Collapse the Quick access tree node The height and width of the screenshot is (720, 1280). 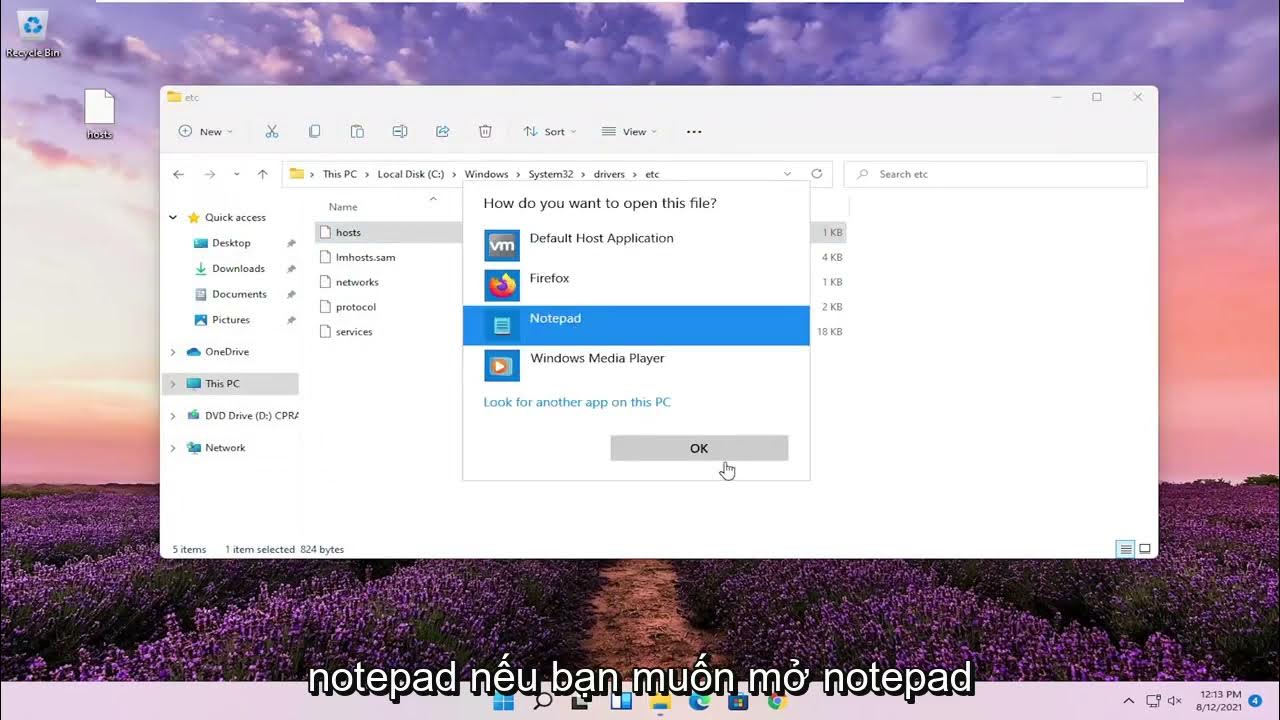click(173, 217)
